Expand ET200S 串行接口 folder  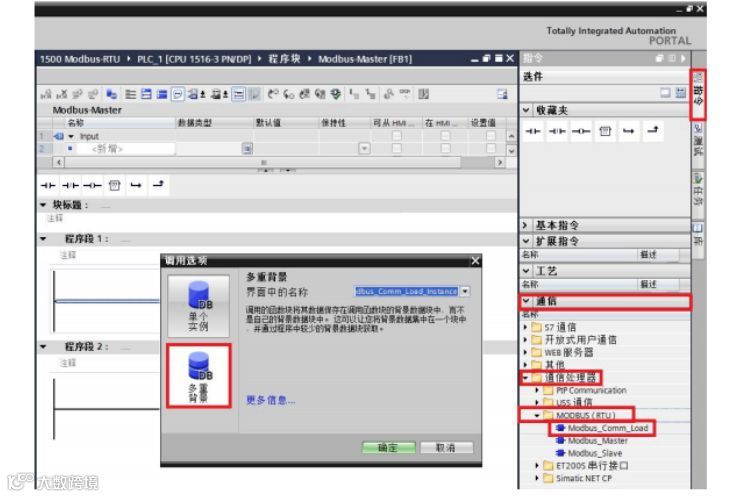[x=537, y=466]
